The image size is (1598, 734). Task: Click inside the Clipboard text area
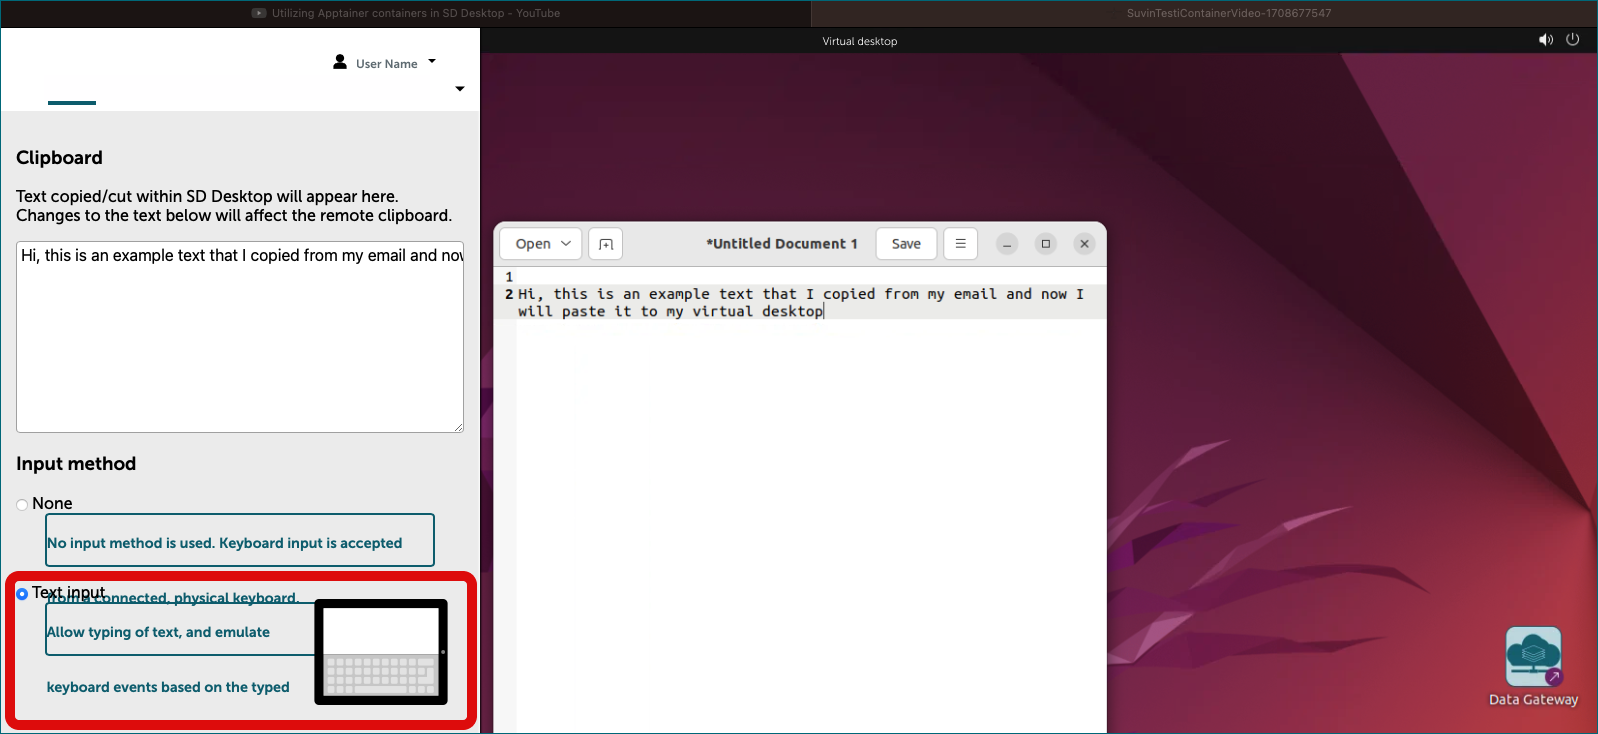(x=240, y=337)
